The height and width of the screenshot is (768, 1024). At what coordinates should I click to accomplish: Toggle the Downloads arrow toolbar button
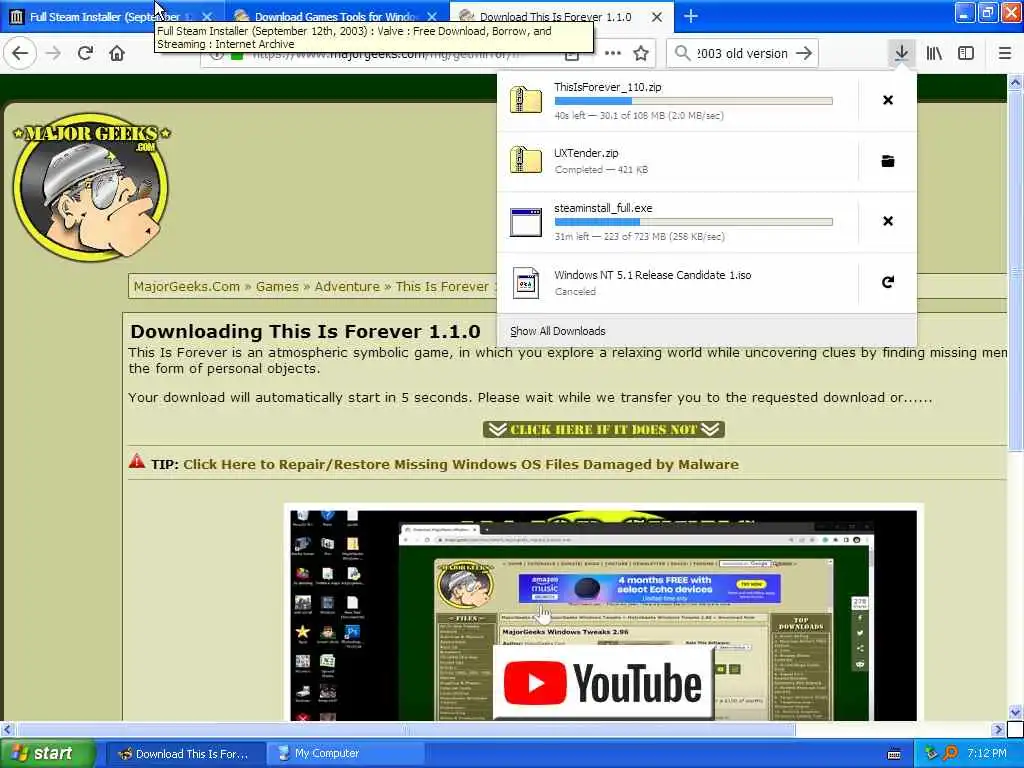[901, 53]
